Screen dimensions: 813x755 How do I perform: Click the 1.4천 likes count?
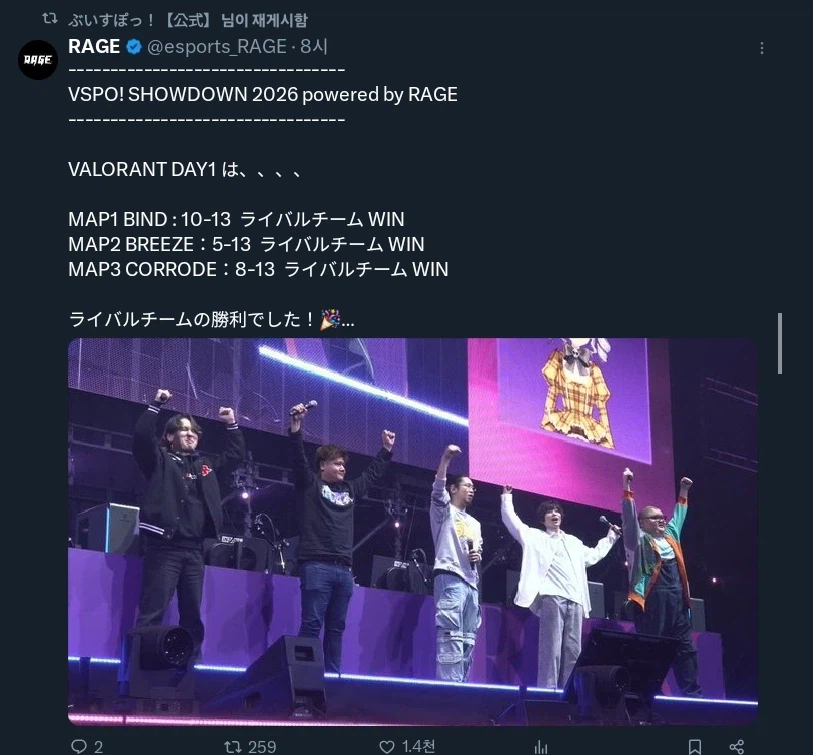(x=418, y=746)
